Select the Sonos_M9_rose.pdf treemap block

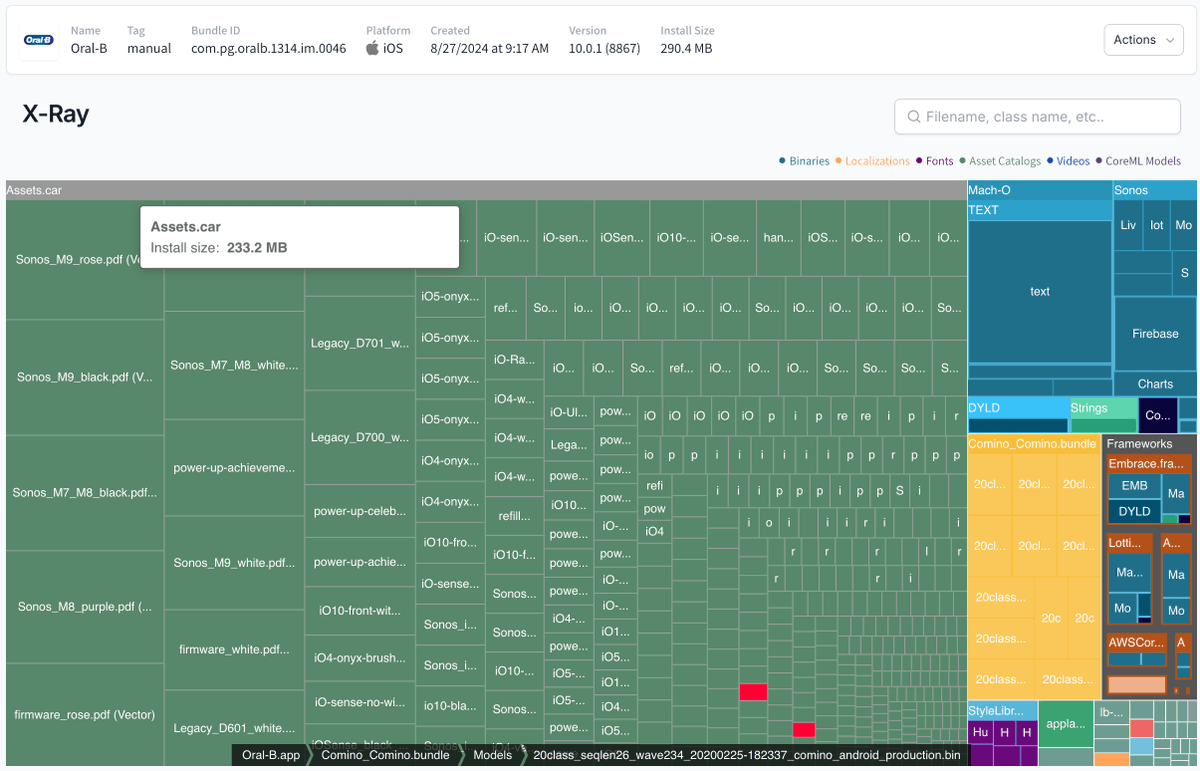tap(85, 260)
